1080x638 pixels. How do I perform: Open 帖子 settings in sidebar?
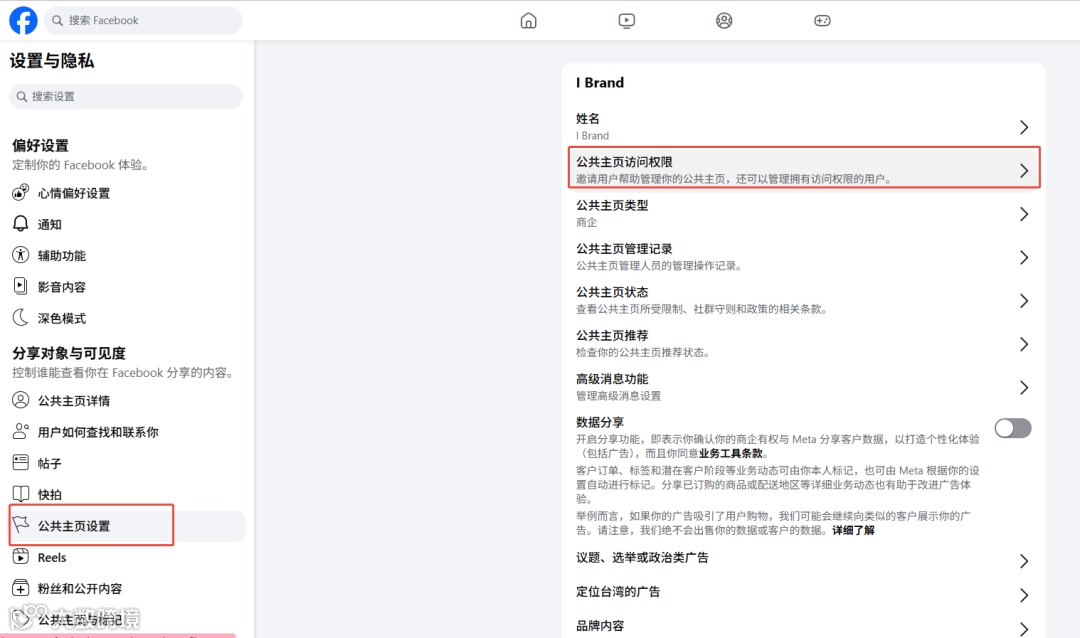tap(127, 463)
